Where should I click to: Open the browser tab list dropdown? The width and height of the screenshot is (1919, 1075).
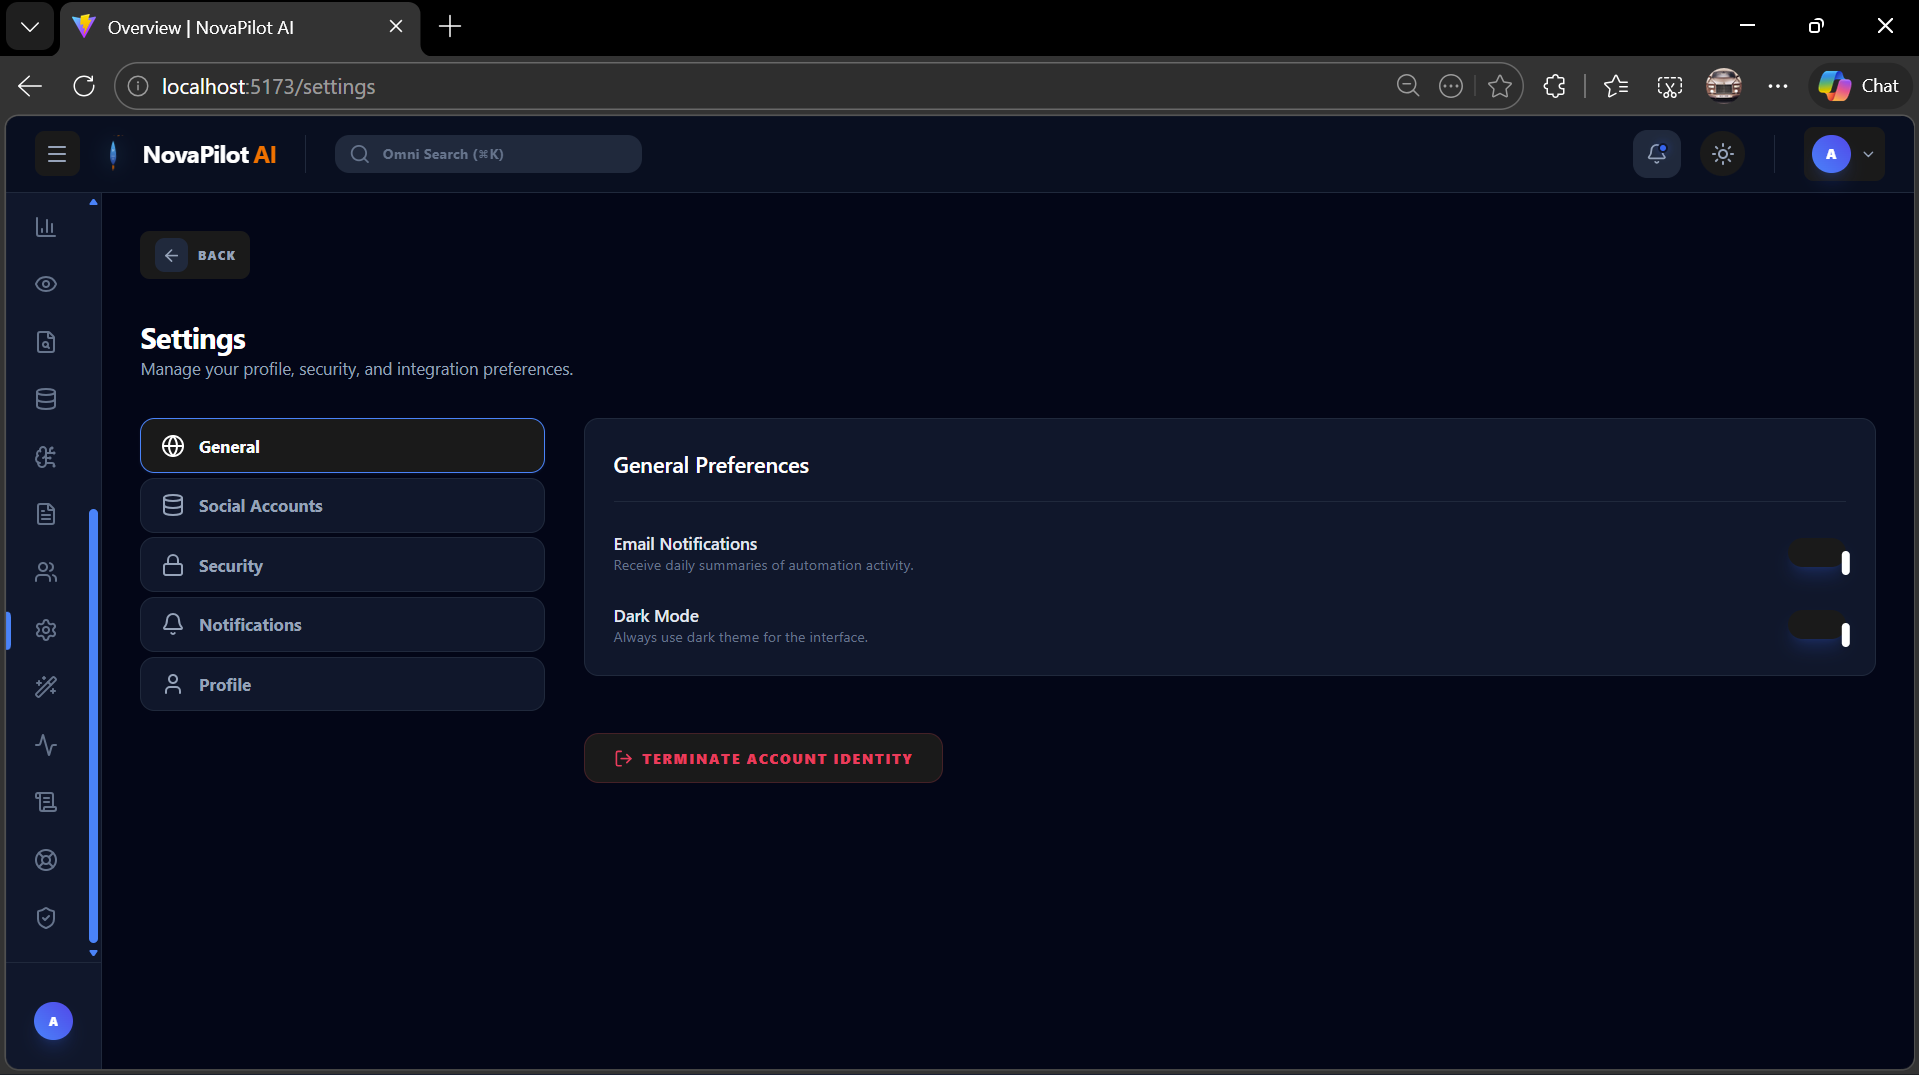pos(30,27)
